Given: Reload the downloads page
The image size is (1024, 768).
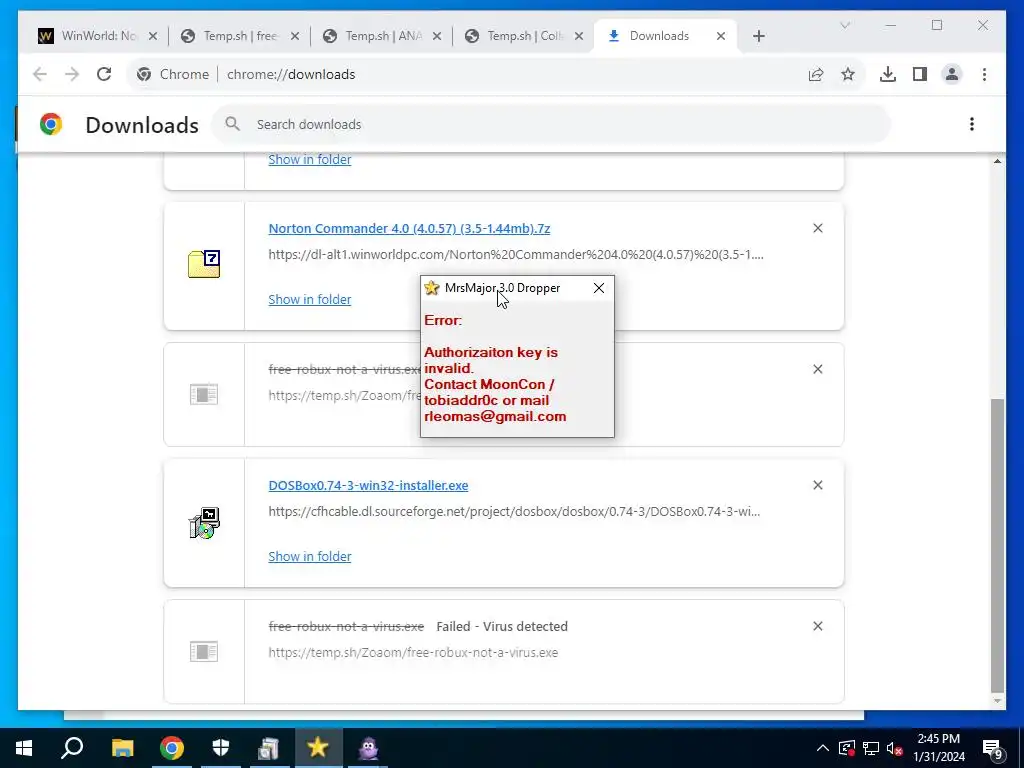Looking at the screenshot, I should point(104,74).
